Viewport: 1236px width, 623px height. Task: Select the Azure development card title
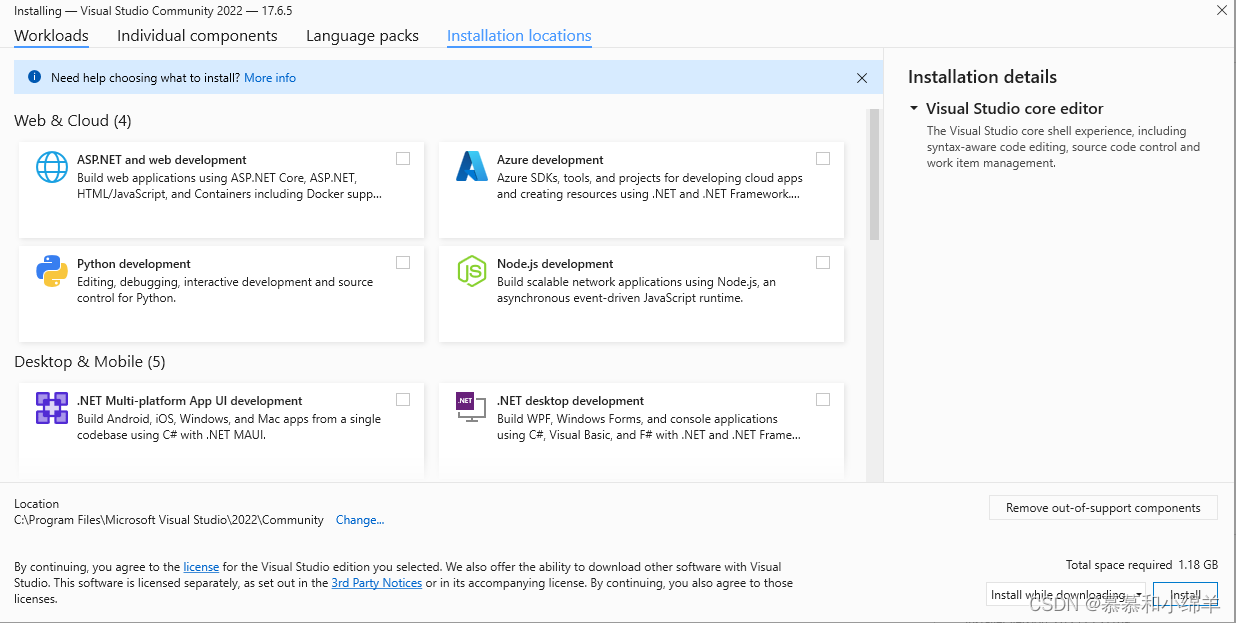[550, 160]
